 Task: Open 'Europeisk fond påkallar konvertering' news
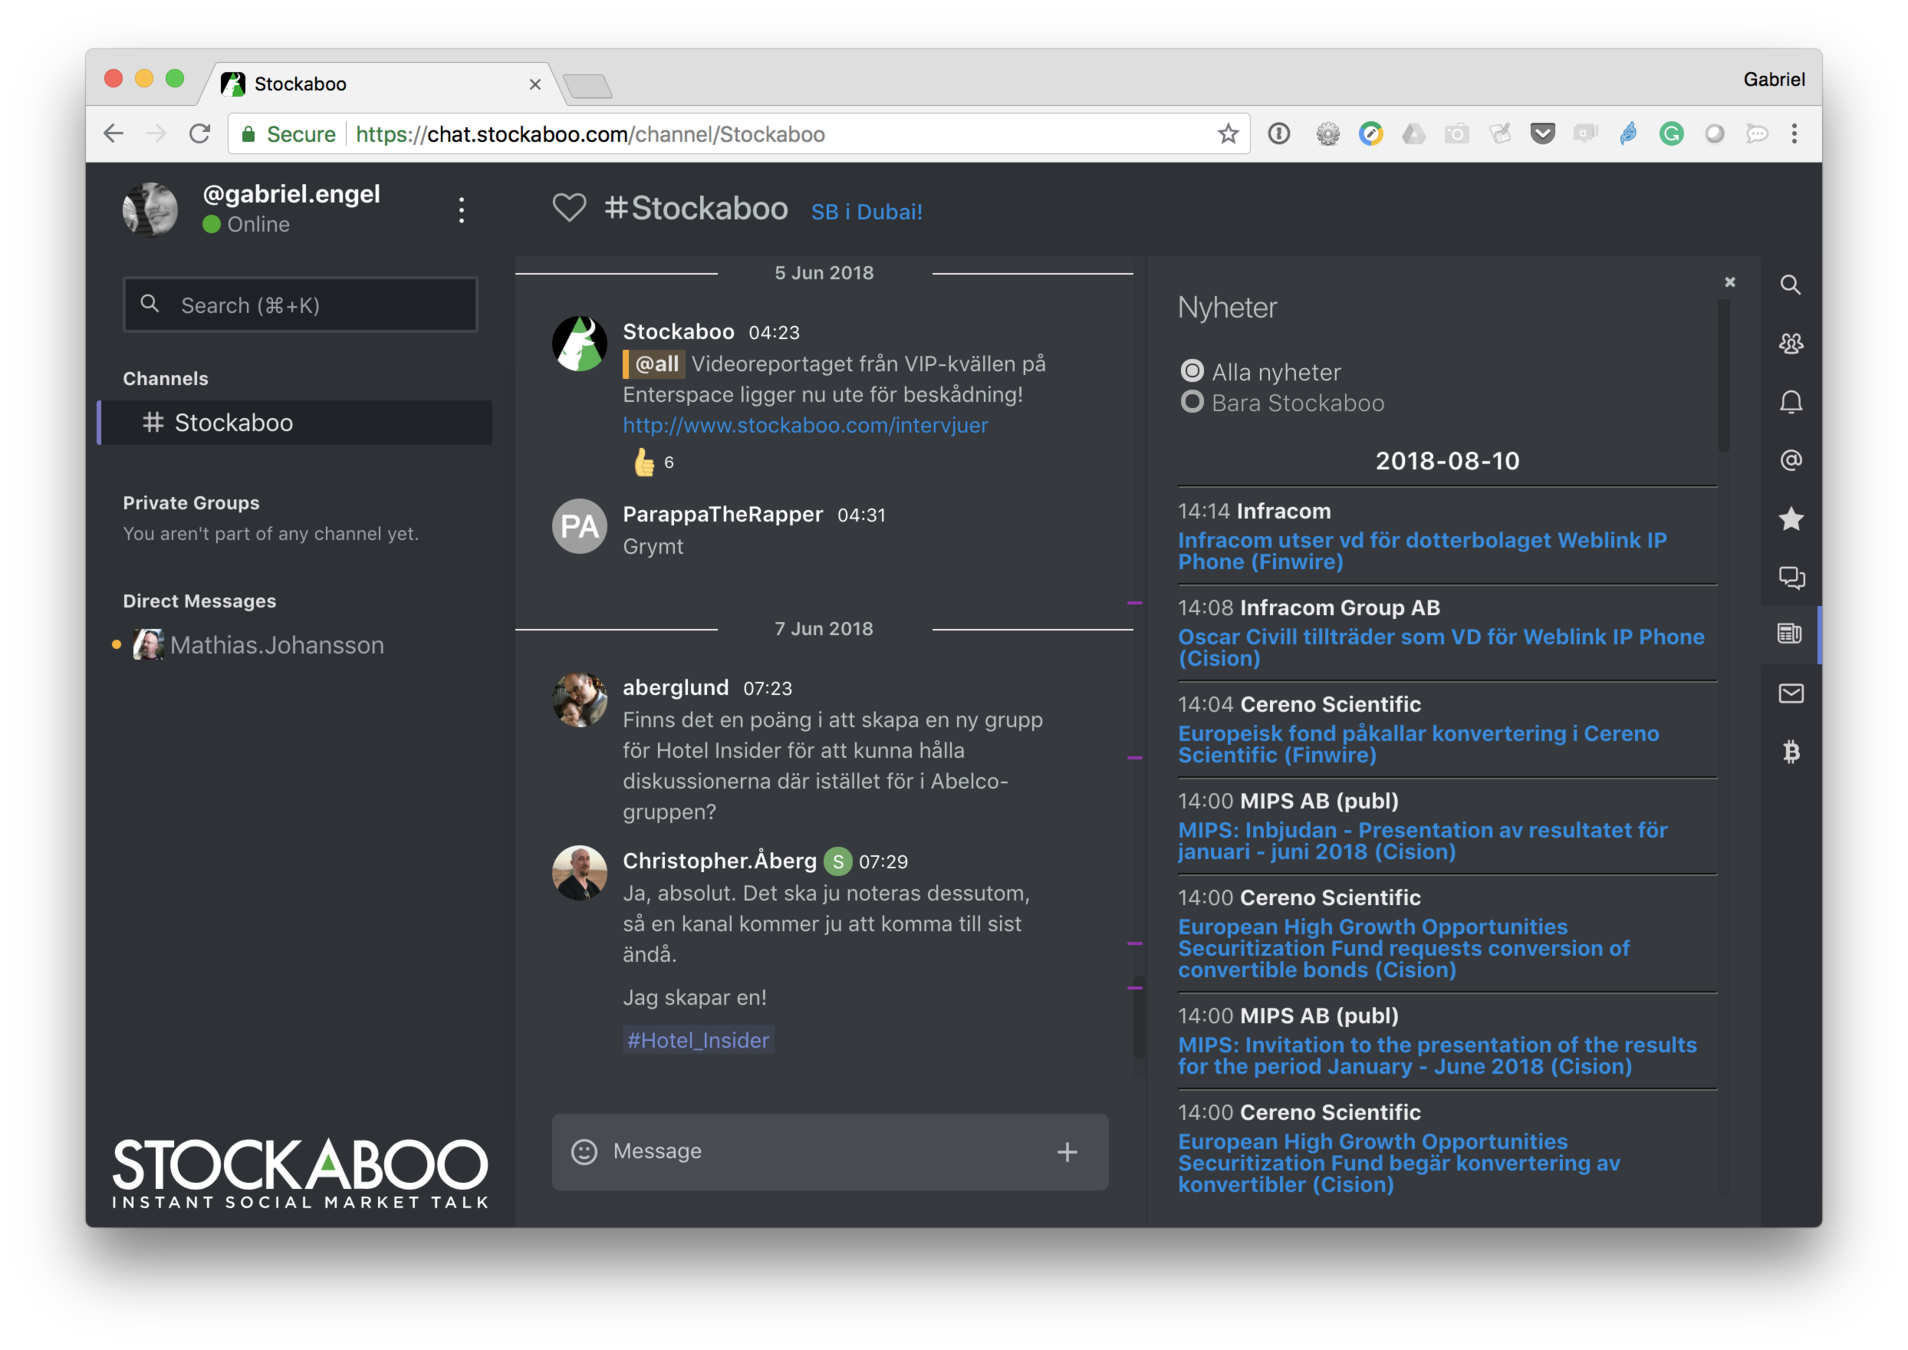pyautogui.click(x=1418, y=744)
